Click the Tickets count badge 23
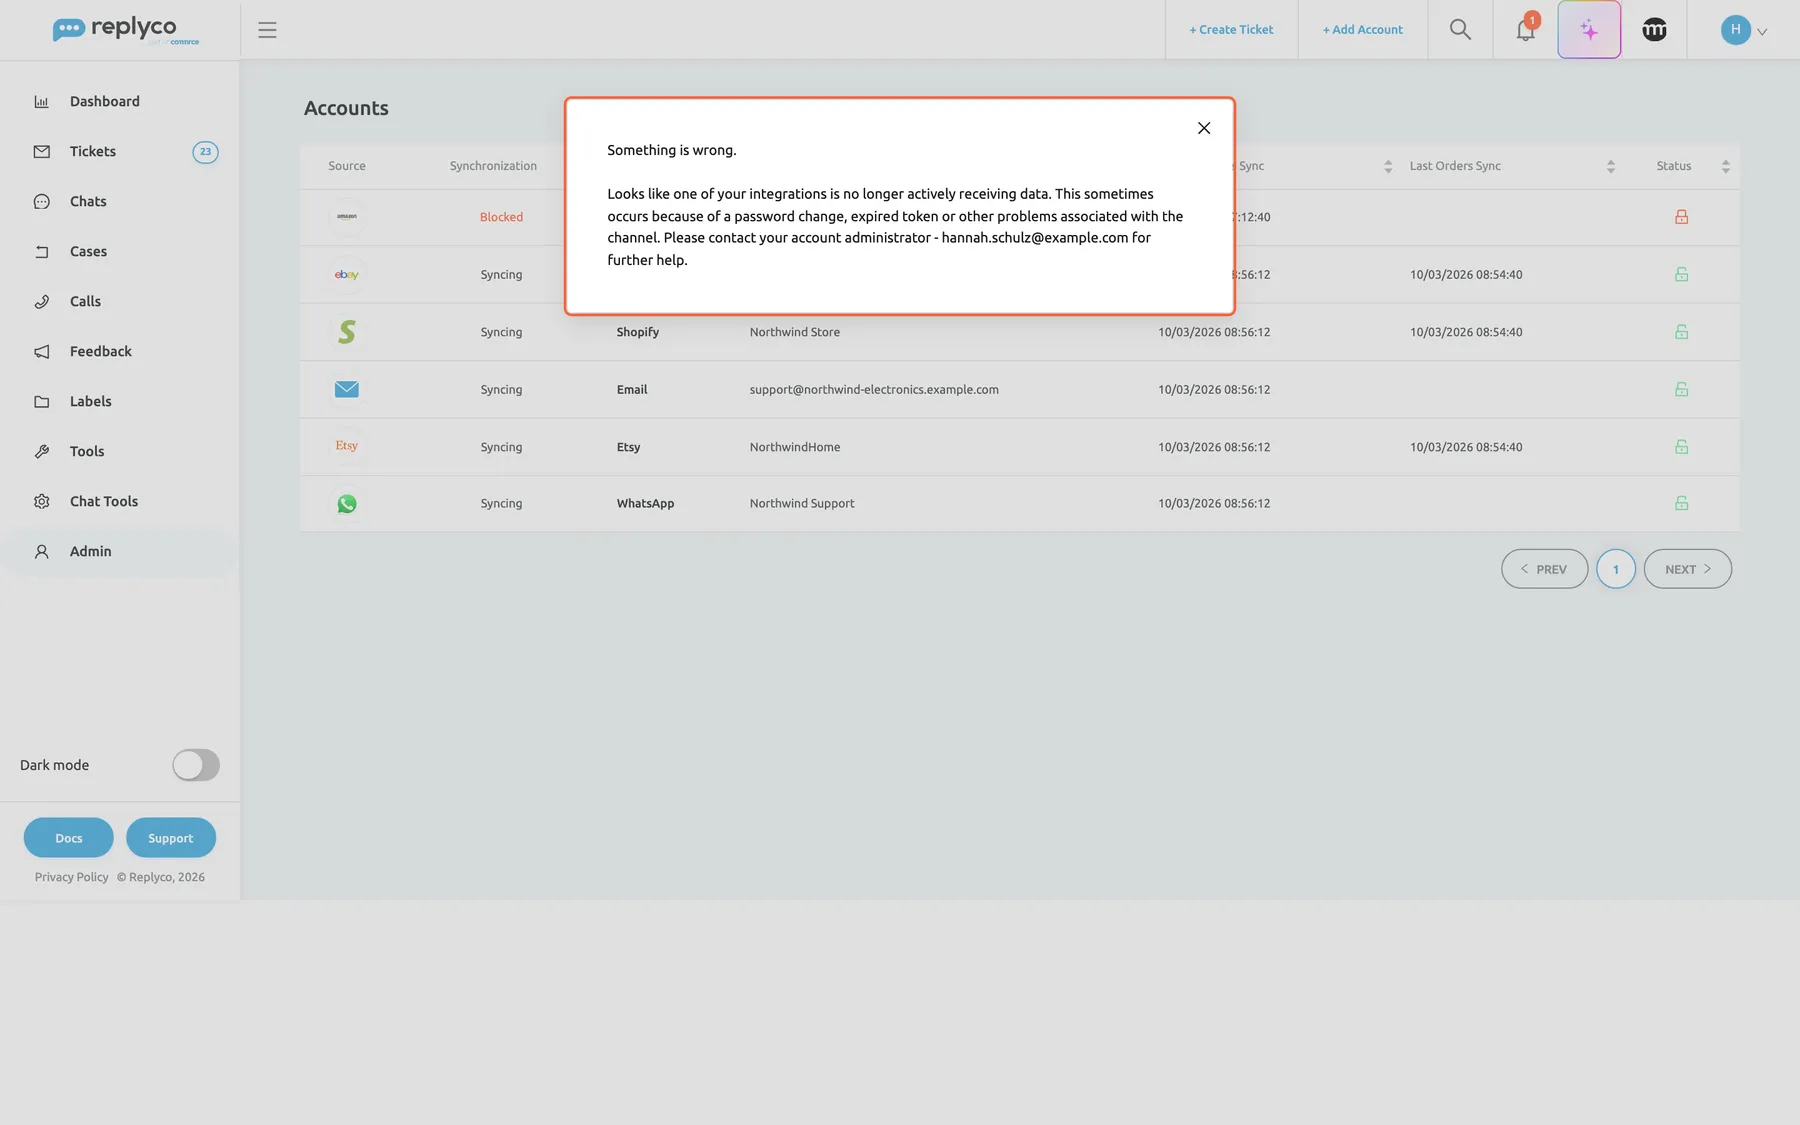 pos(205,152)
